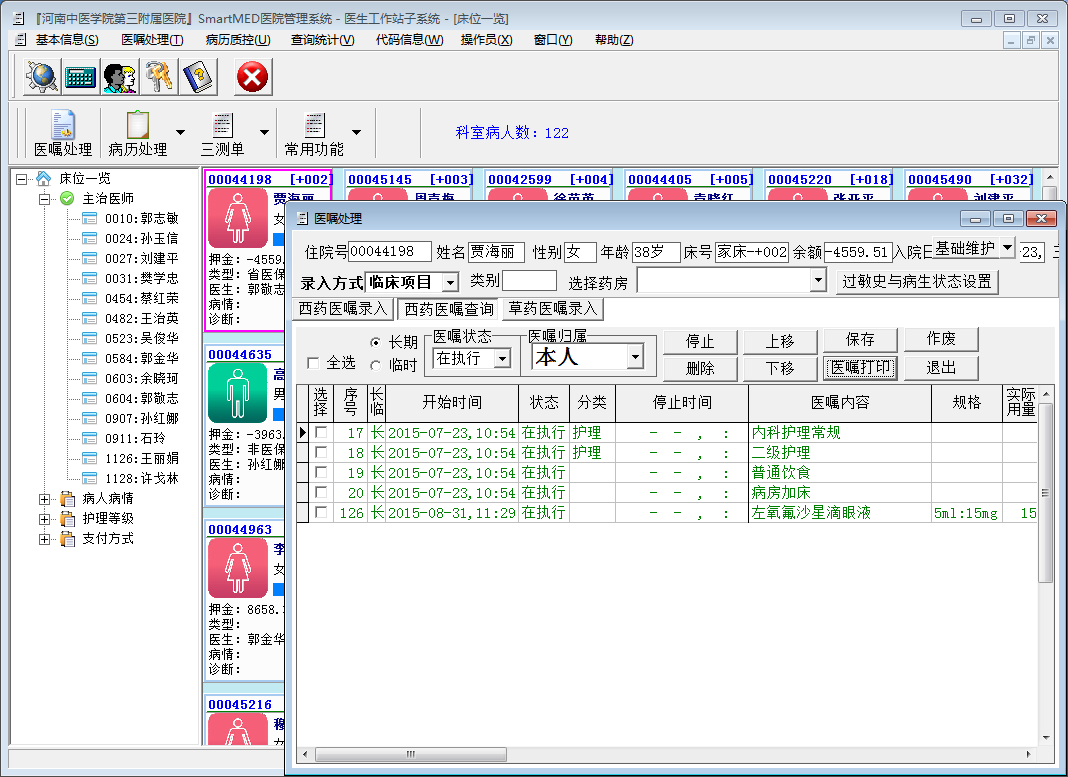
Task: Open 医嘱处理 document icon in toolbar
Action: tap(63, 125)
